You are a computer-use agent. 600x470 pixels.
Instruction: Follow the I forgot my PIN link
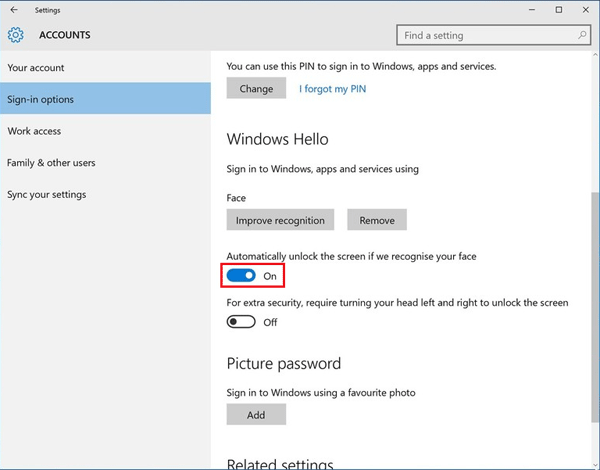tap(333, 89)
